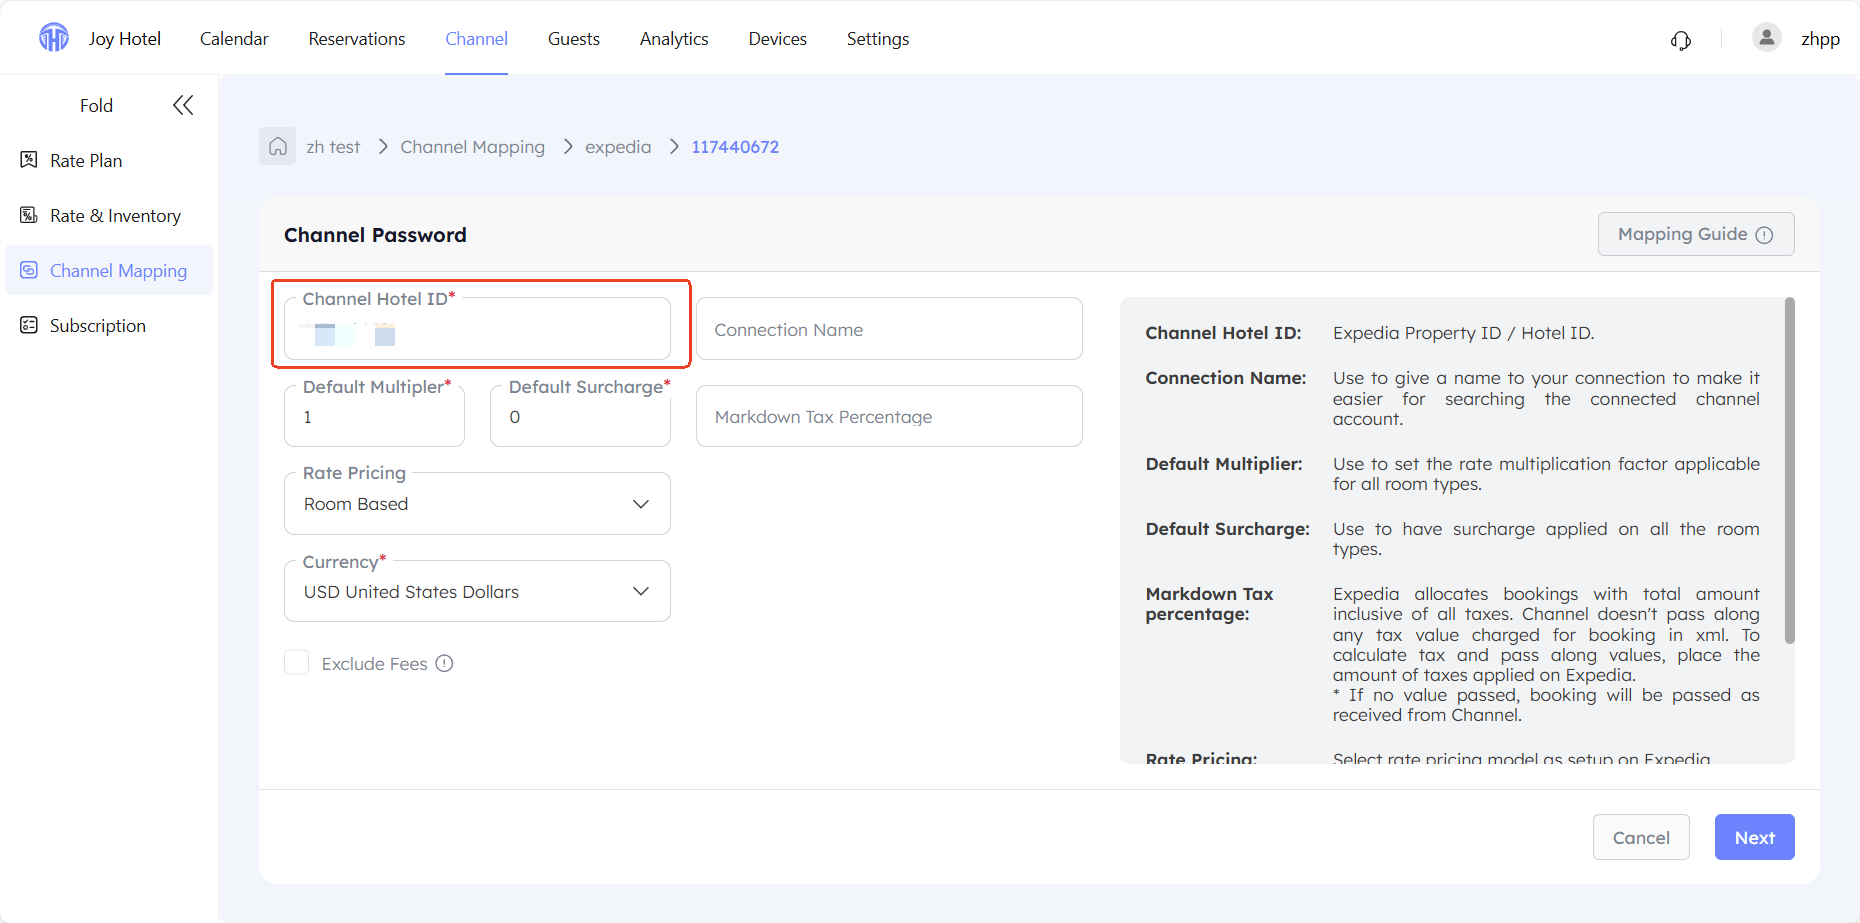The width and height of the screenshot is (1860, 923).
Task: Click the Rate Plan sidebar icon
Action: point(29,160)
